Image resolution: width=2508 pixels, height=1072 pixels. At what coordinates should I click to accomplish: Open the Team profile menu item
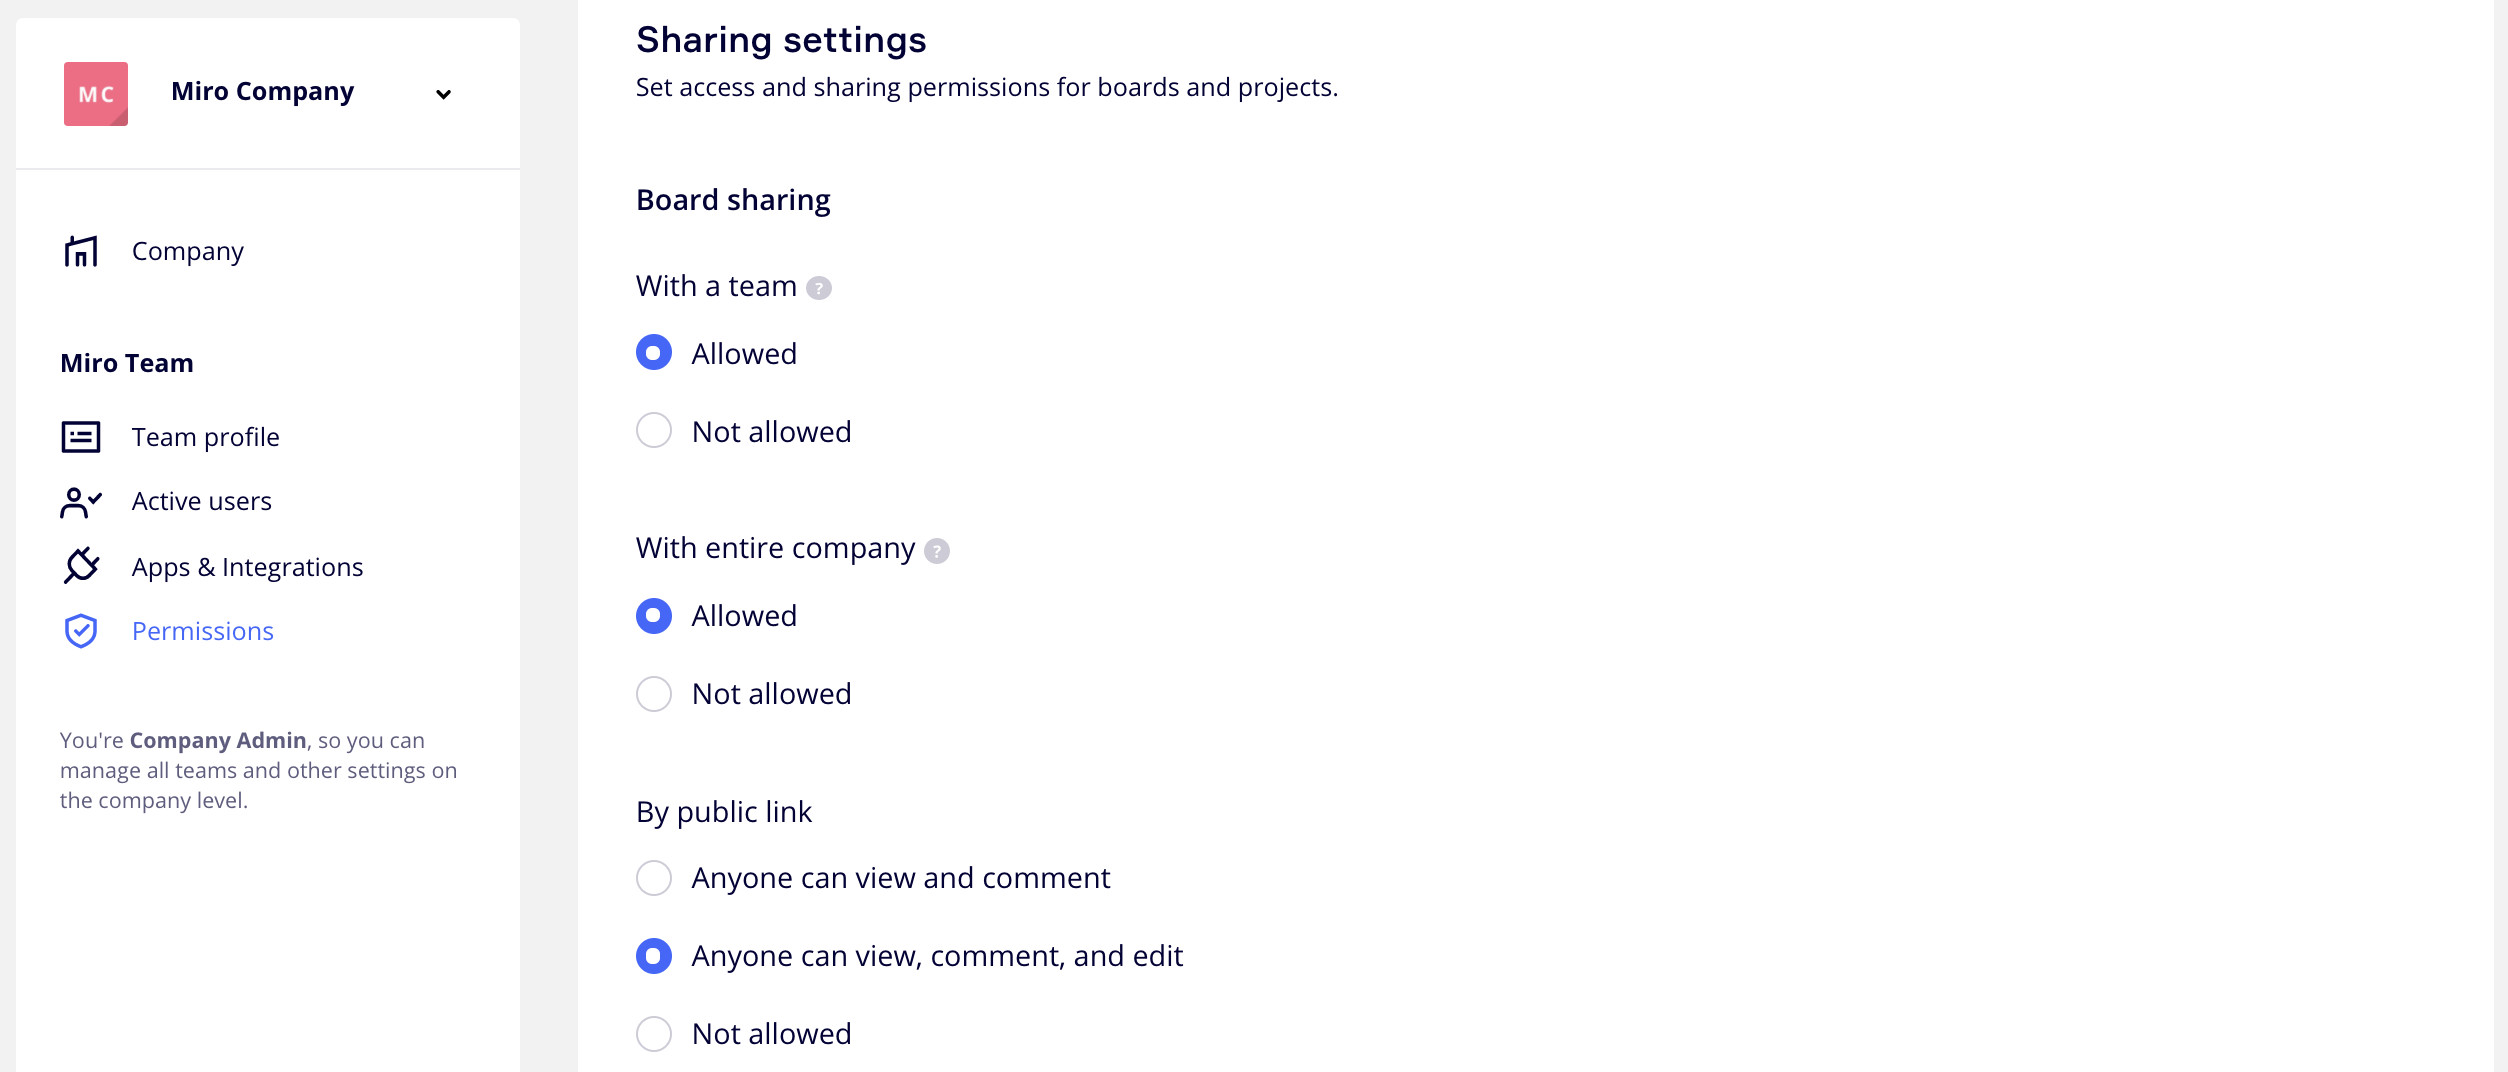[x=205, y=437]
